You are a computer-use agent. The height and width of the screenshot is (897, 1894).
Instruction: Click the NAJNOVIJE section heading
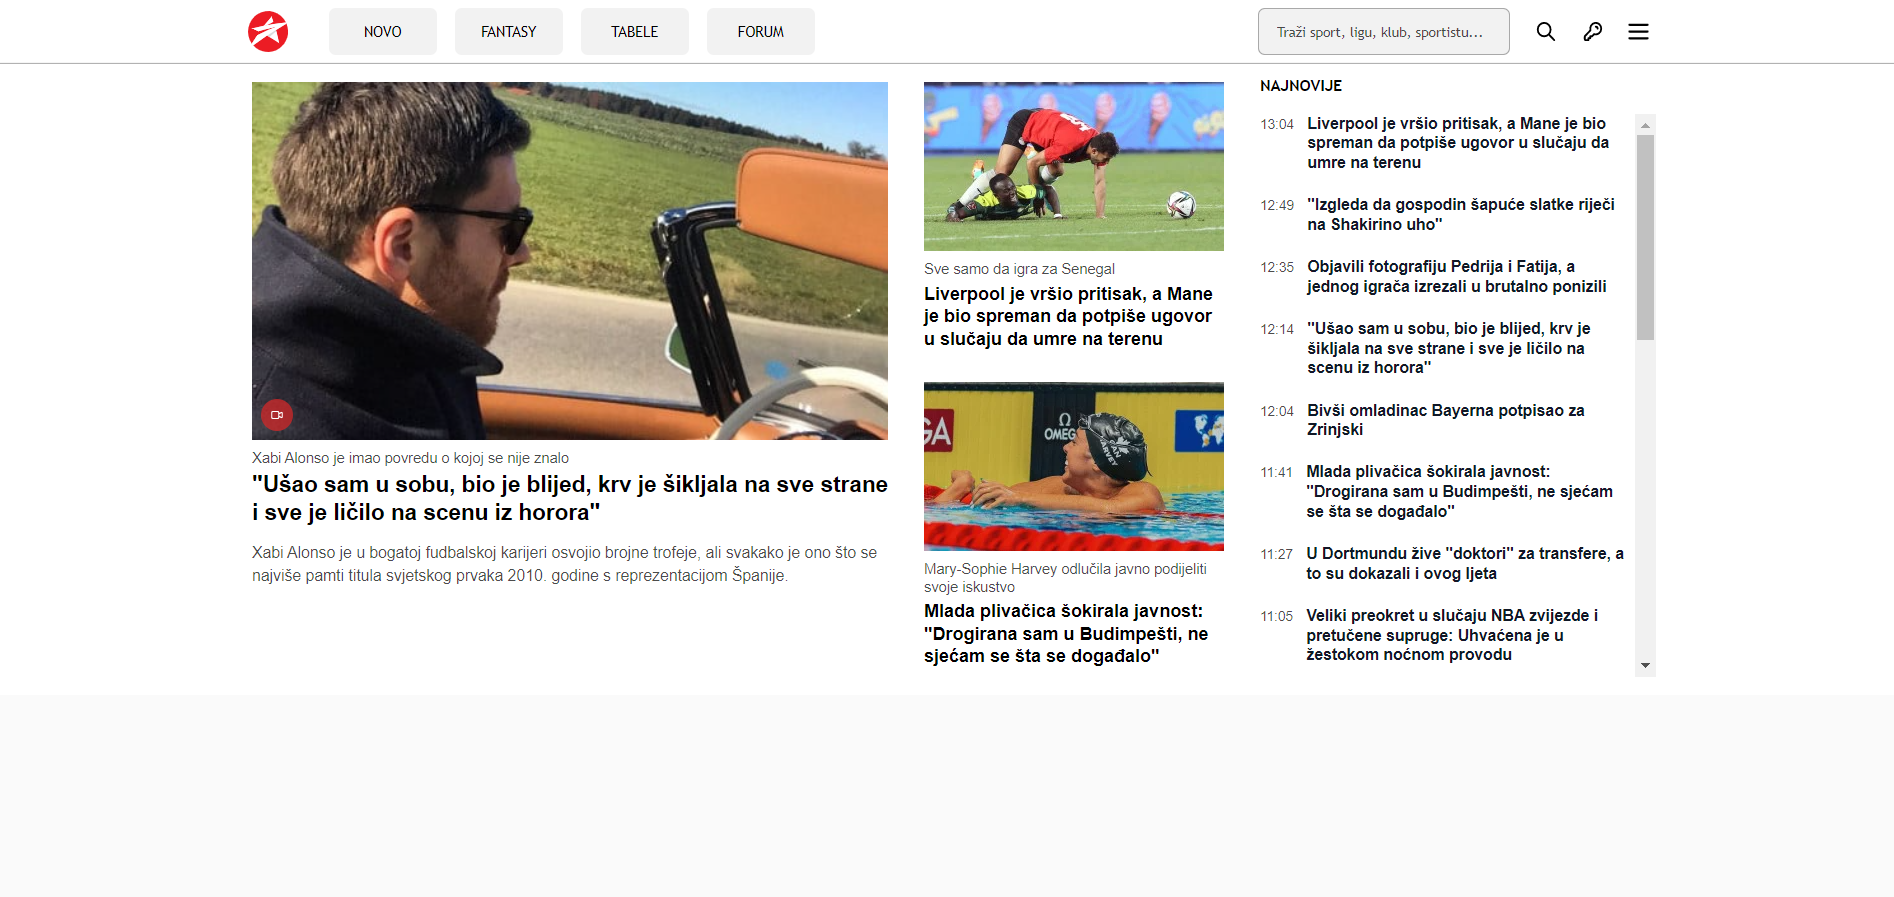pos(1301,86)
